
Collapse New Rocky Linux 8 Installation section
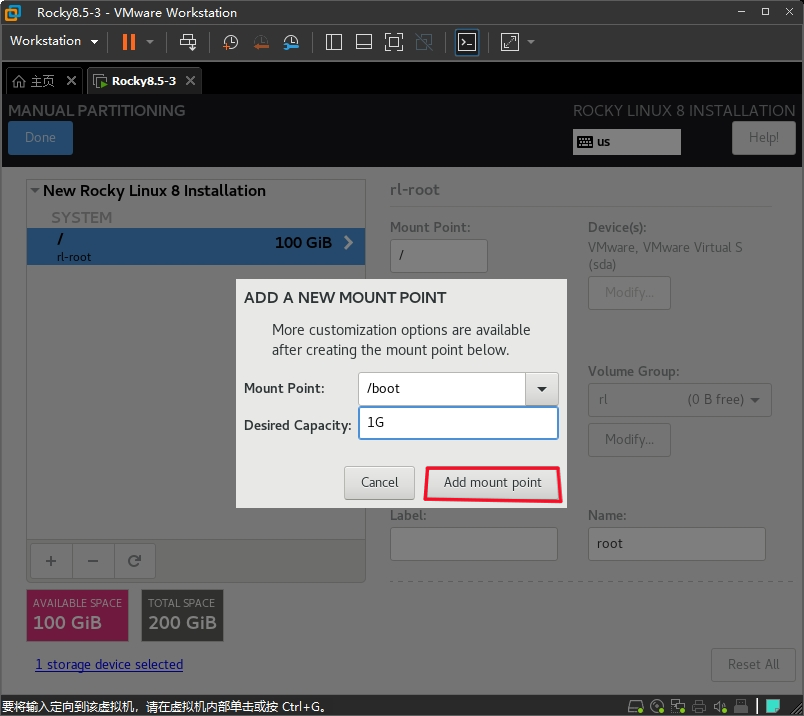[35, 190]
